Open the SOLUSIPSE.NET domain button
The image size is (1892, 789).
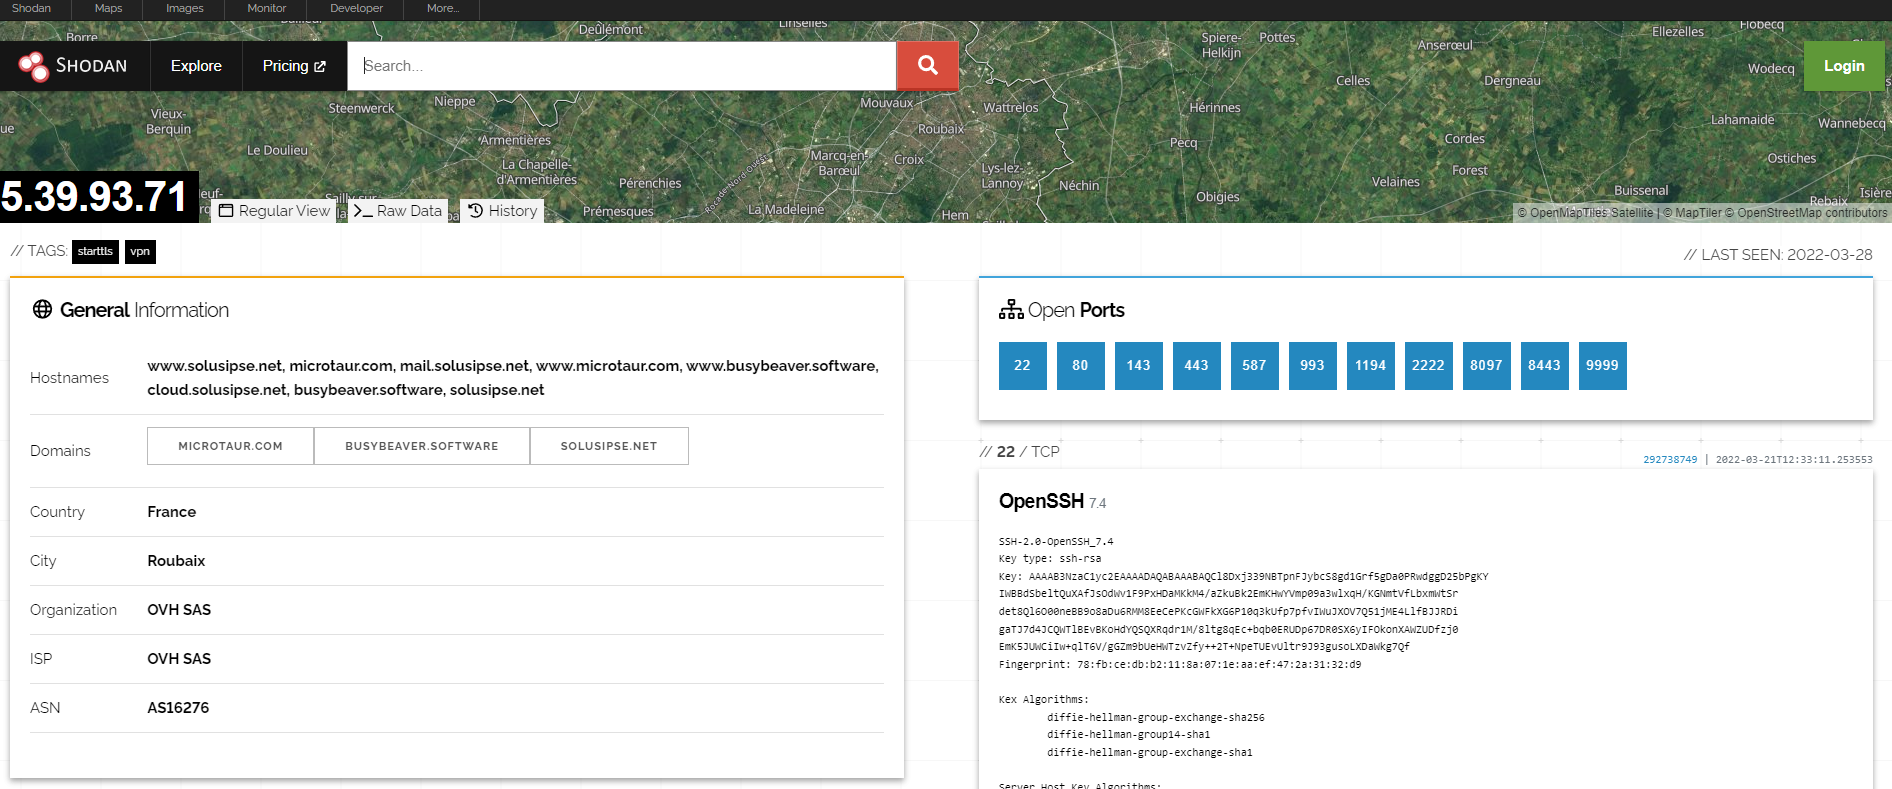point(608,446)
